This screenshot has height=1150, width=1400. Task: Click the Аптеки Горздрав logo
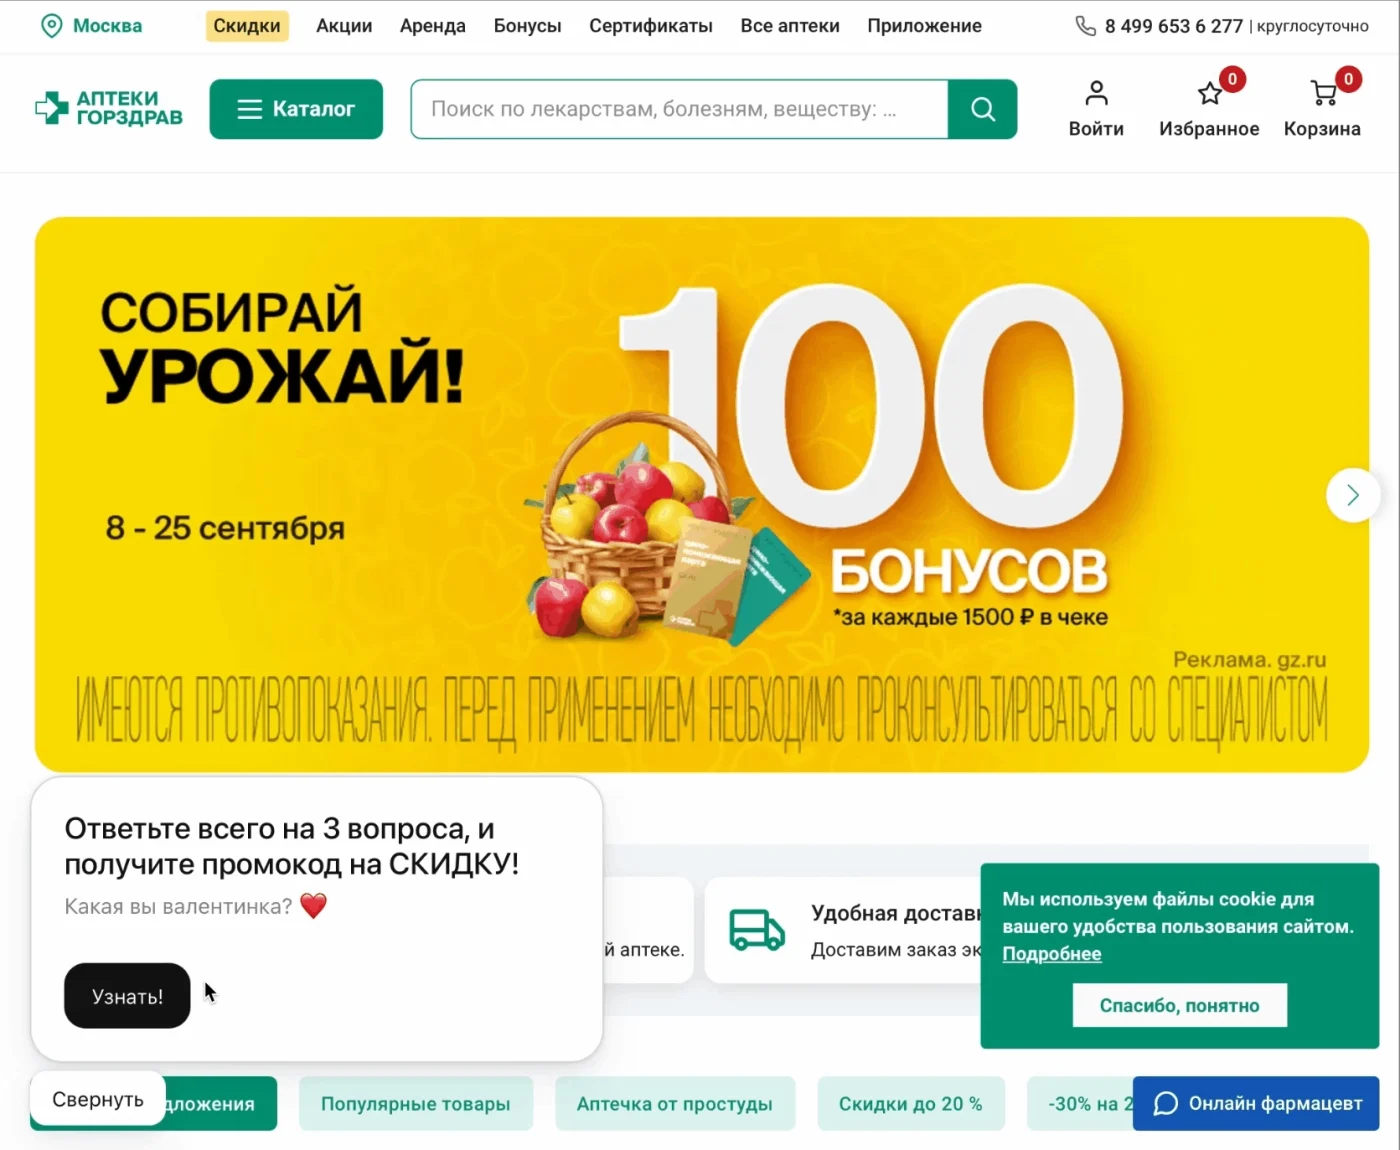coord(109,108)
